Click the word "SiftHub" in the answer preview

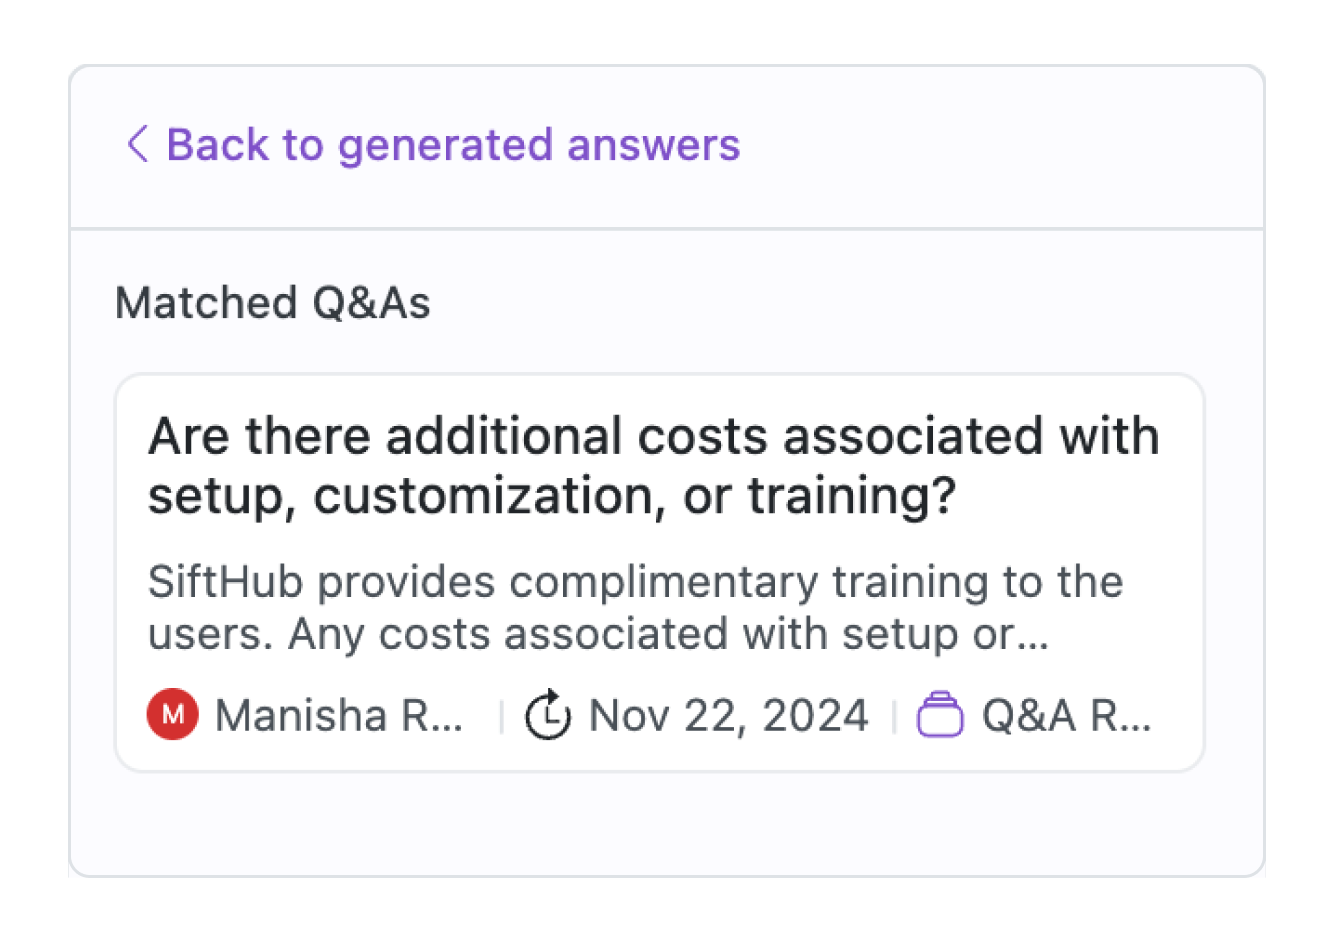[x=225, y=582]
